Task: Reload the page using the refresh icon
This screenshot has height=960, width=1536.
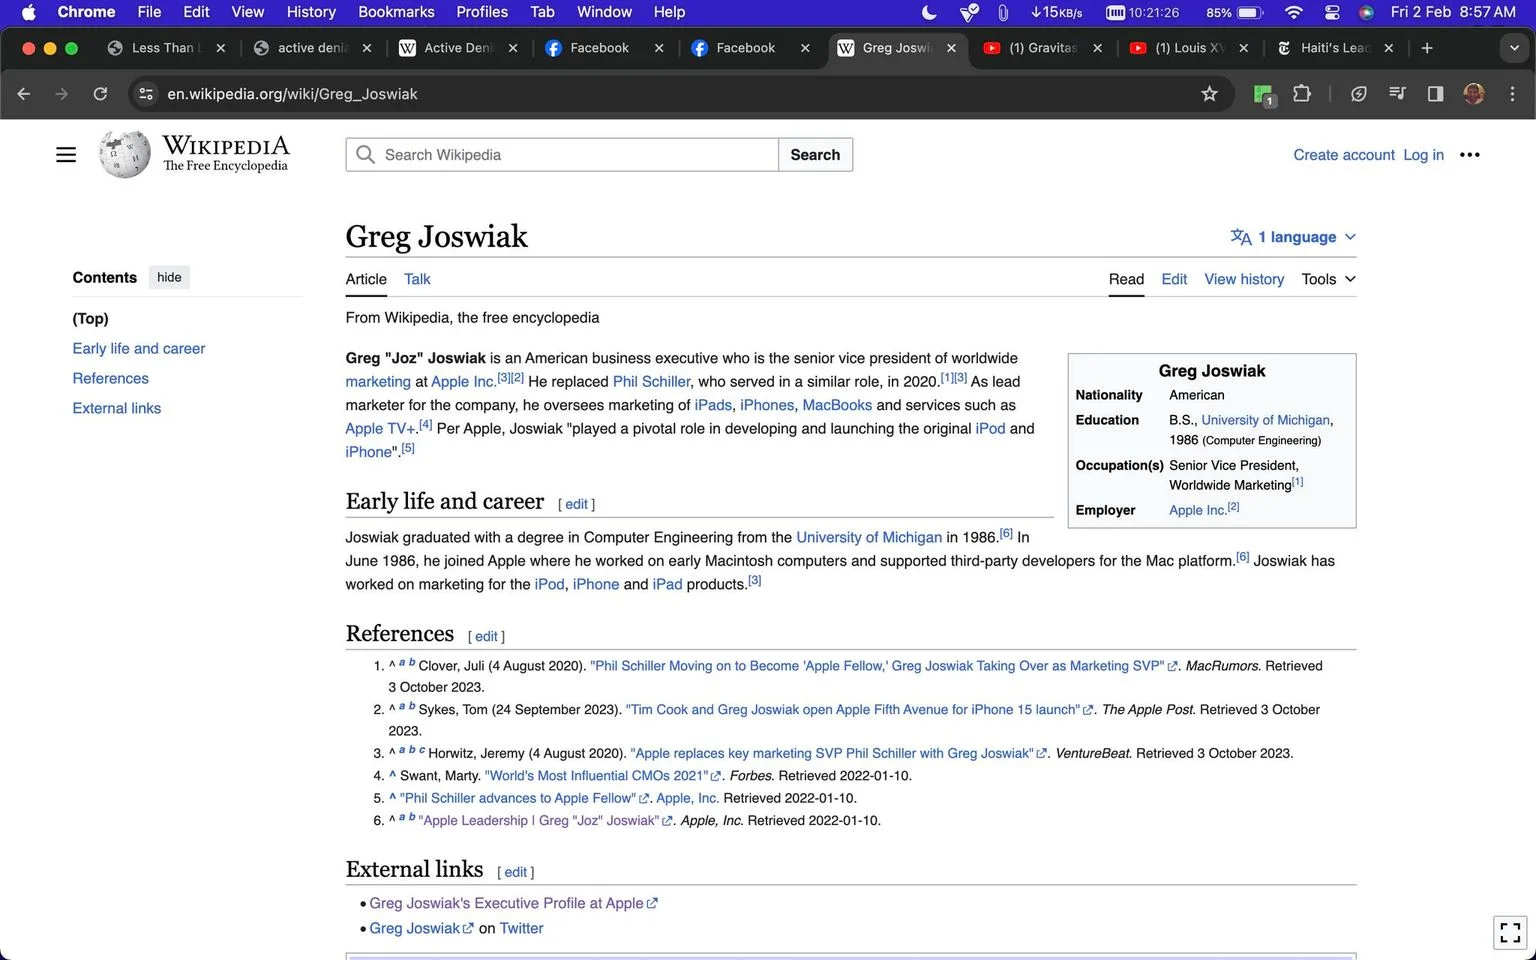Action: (100, 94)
